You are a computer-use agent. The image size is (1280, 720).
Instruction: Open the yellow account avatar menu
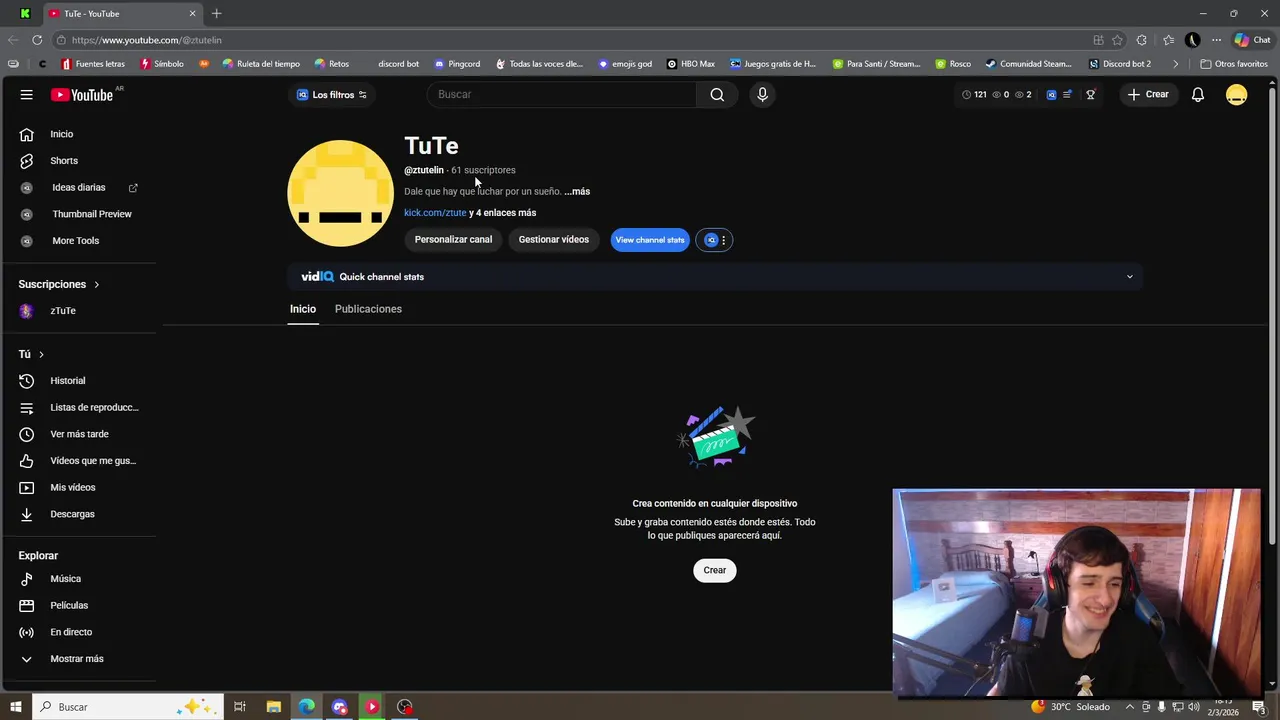click(x=1237, y=94)
